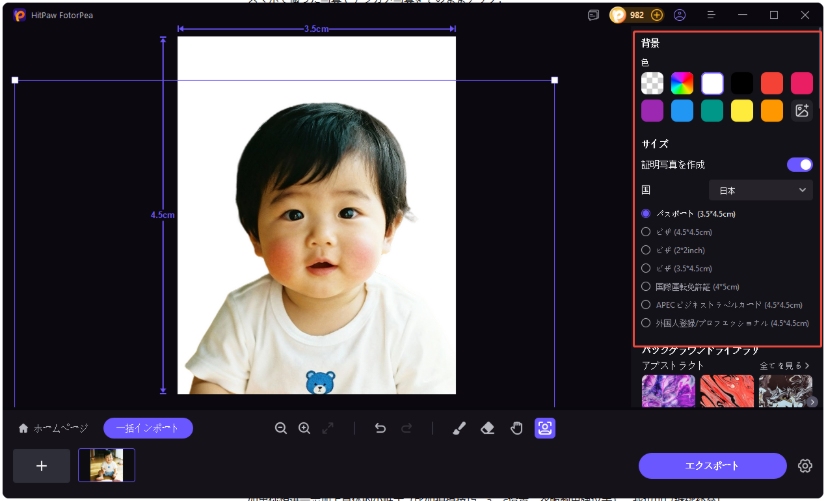Undo the last edit
This screenshot has width=826, height=501.
click(380, 428)
